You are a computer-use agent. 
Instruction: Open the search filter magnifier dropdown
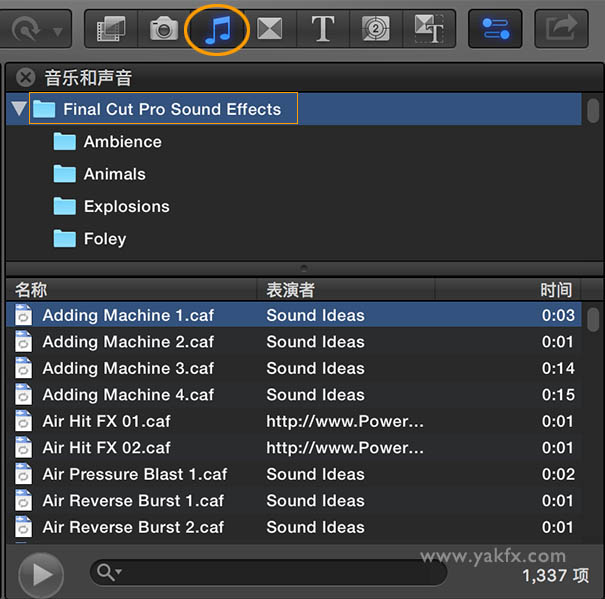(x=109, y=572)
